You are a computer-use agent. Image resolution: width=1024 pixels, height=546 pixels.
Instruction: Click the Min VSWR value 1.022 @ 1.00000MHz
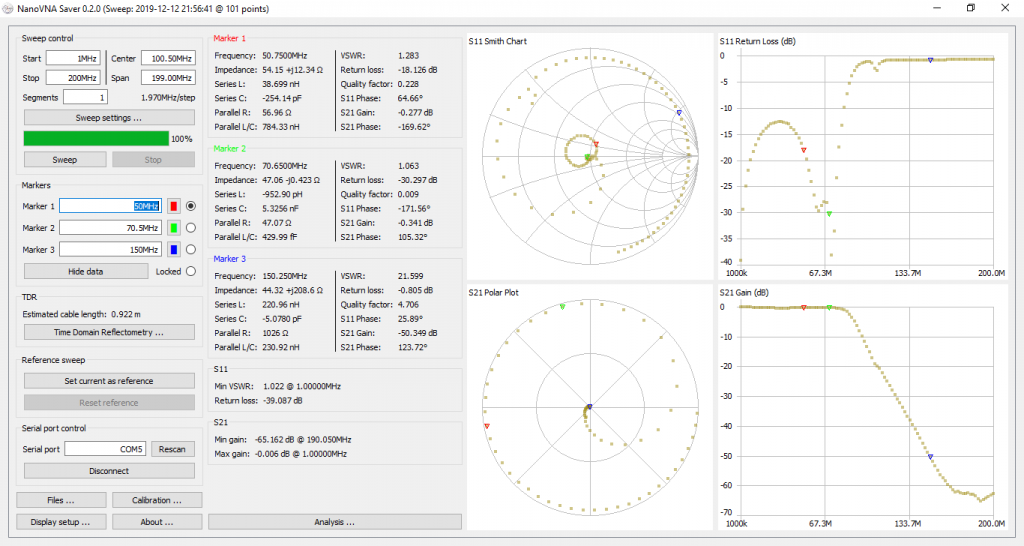[x=301, y=386]
